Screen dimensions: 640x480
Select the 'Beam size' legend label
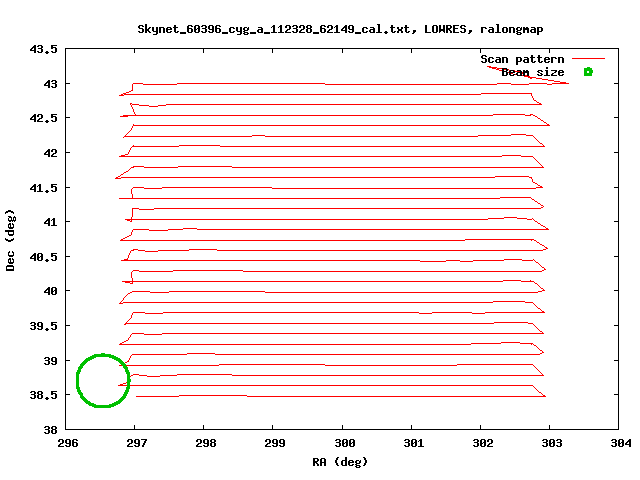(x=533, y=72)
